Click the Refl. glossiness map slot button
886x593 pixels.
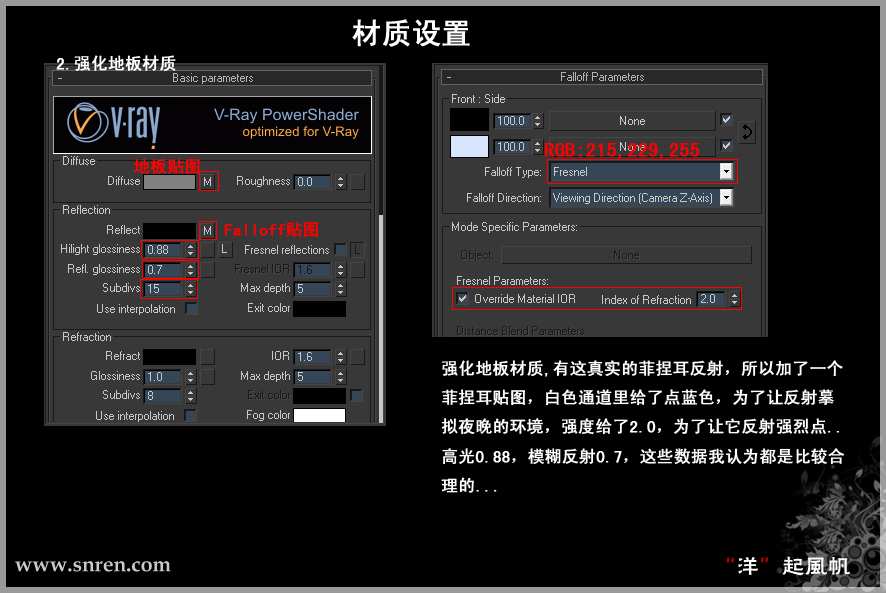(208, 270)
